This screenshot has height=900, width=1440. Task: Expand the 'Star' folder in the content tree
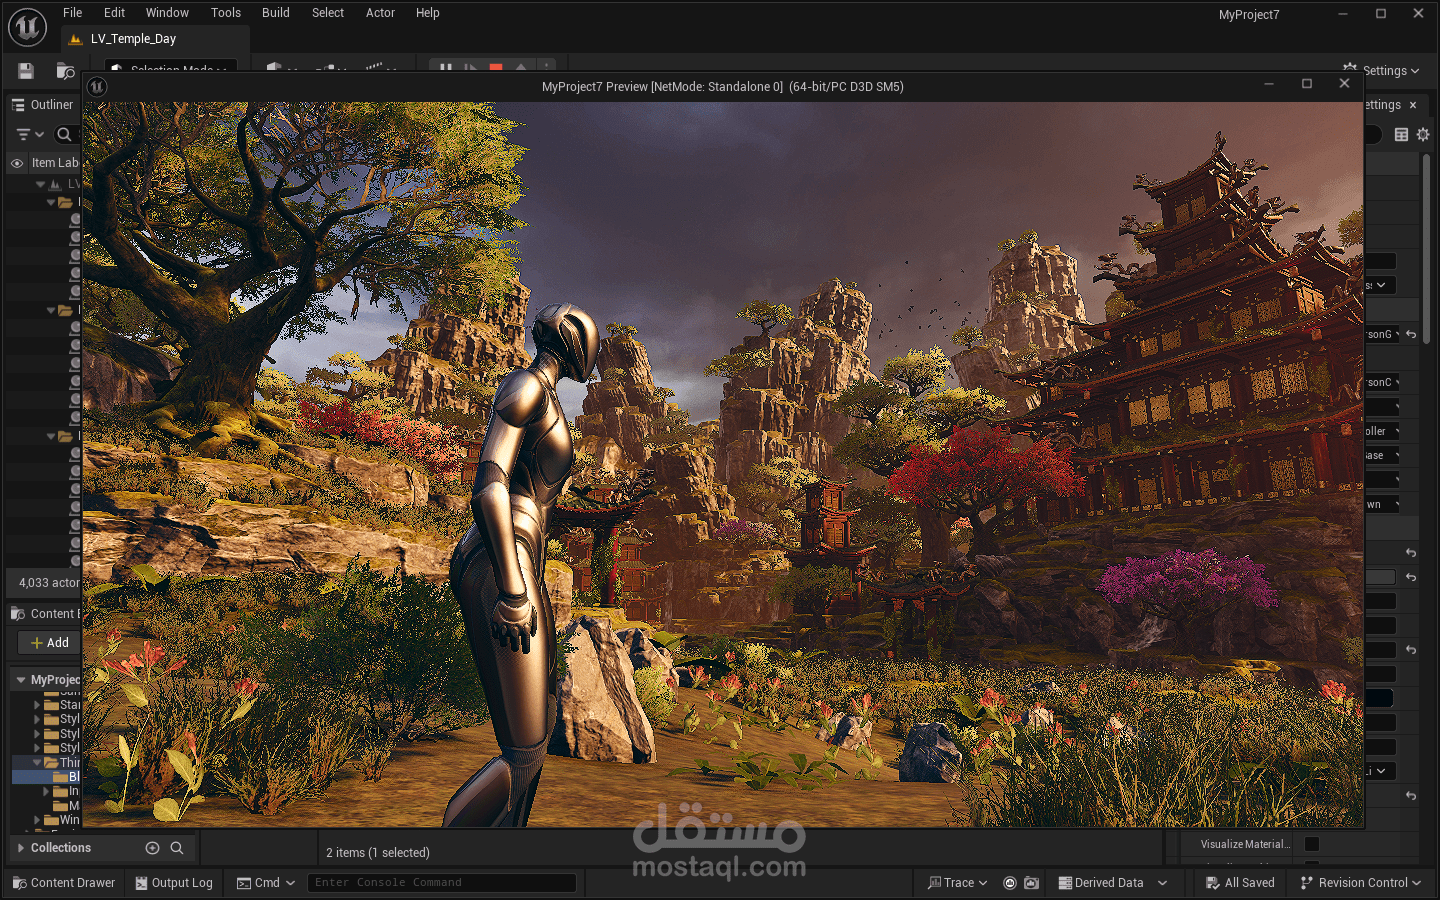[x=37, y=705]
